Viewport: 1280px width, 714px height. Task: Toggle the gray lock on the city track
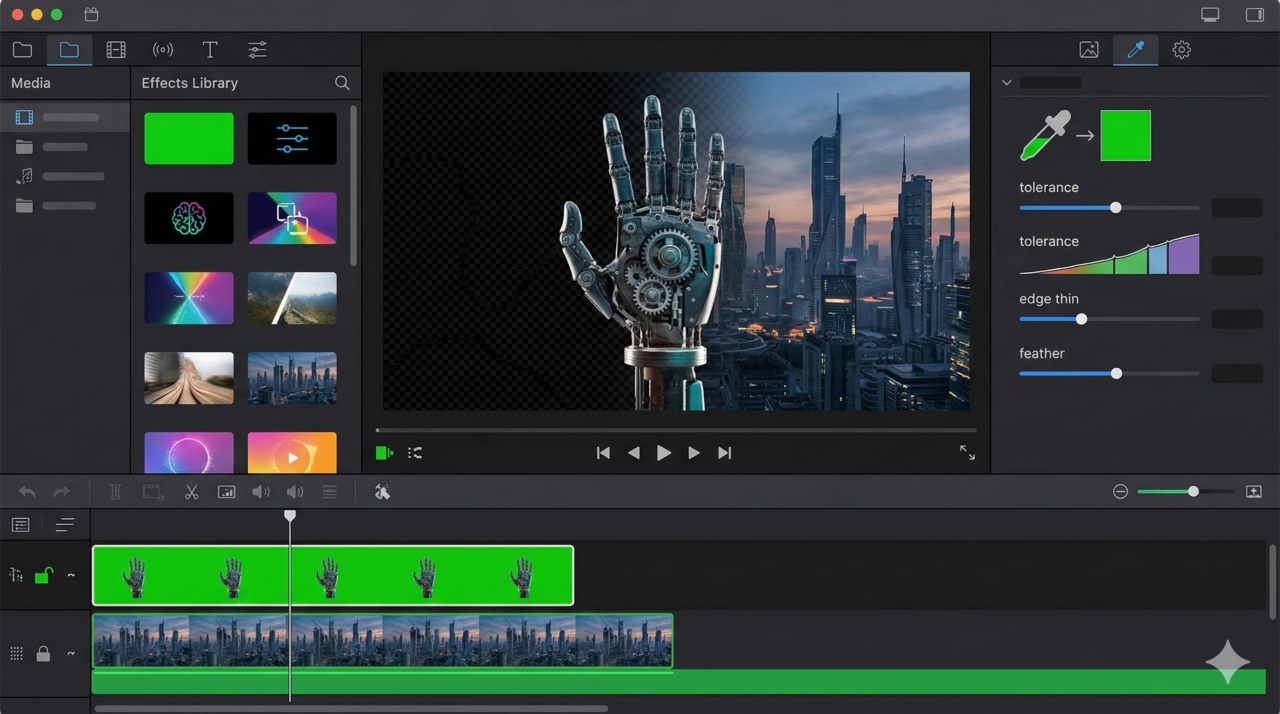[43, 654]
